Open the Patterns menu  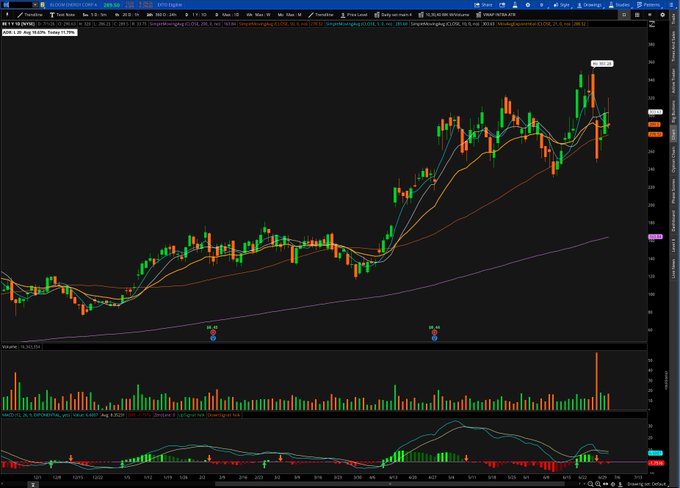(648, 5)
